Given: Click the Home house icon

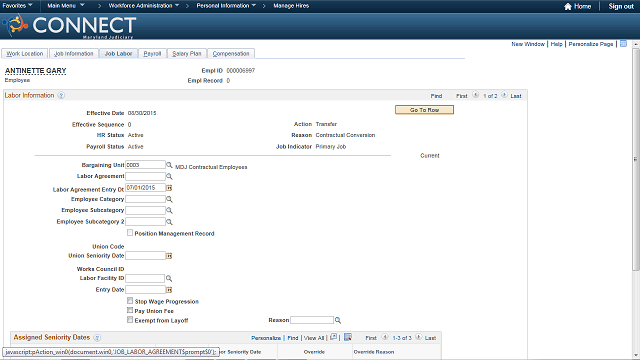Looking at the screenshot, I should coord(567,6).
